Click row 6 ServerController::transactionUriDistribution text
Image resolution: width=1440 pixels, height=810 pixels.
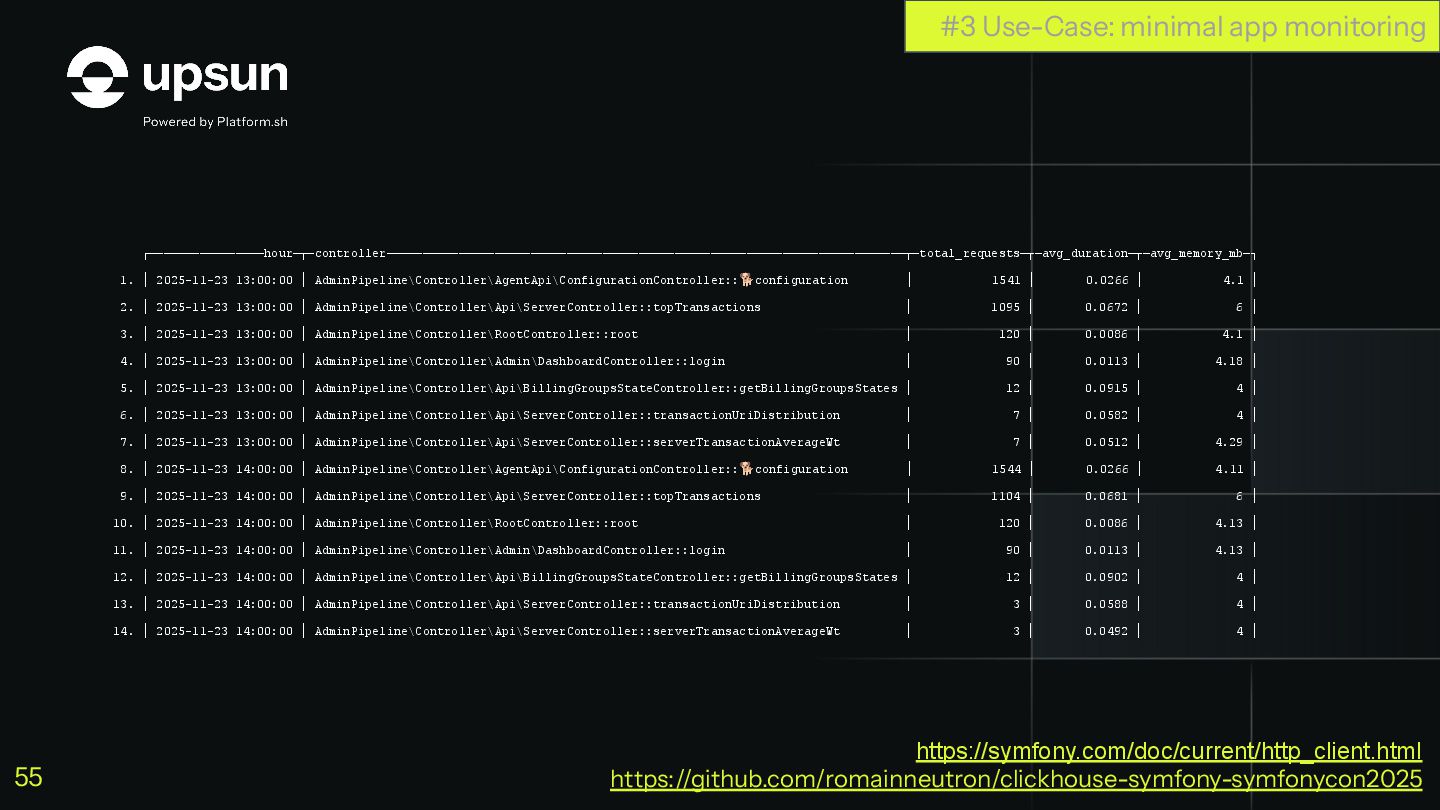[x=577, y=415]
